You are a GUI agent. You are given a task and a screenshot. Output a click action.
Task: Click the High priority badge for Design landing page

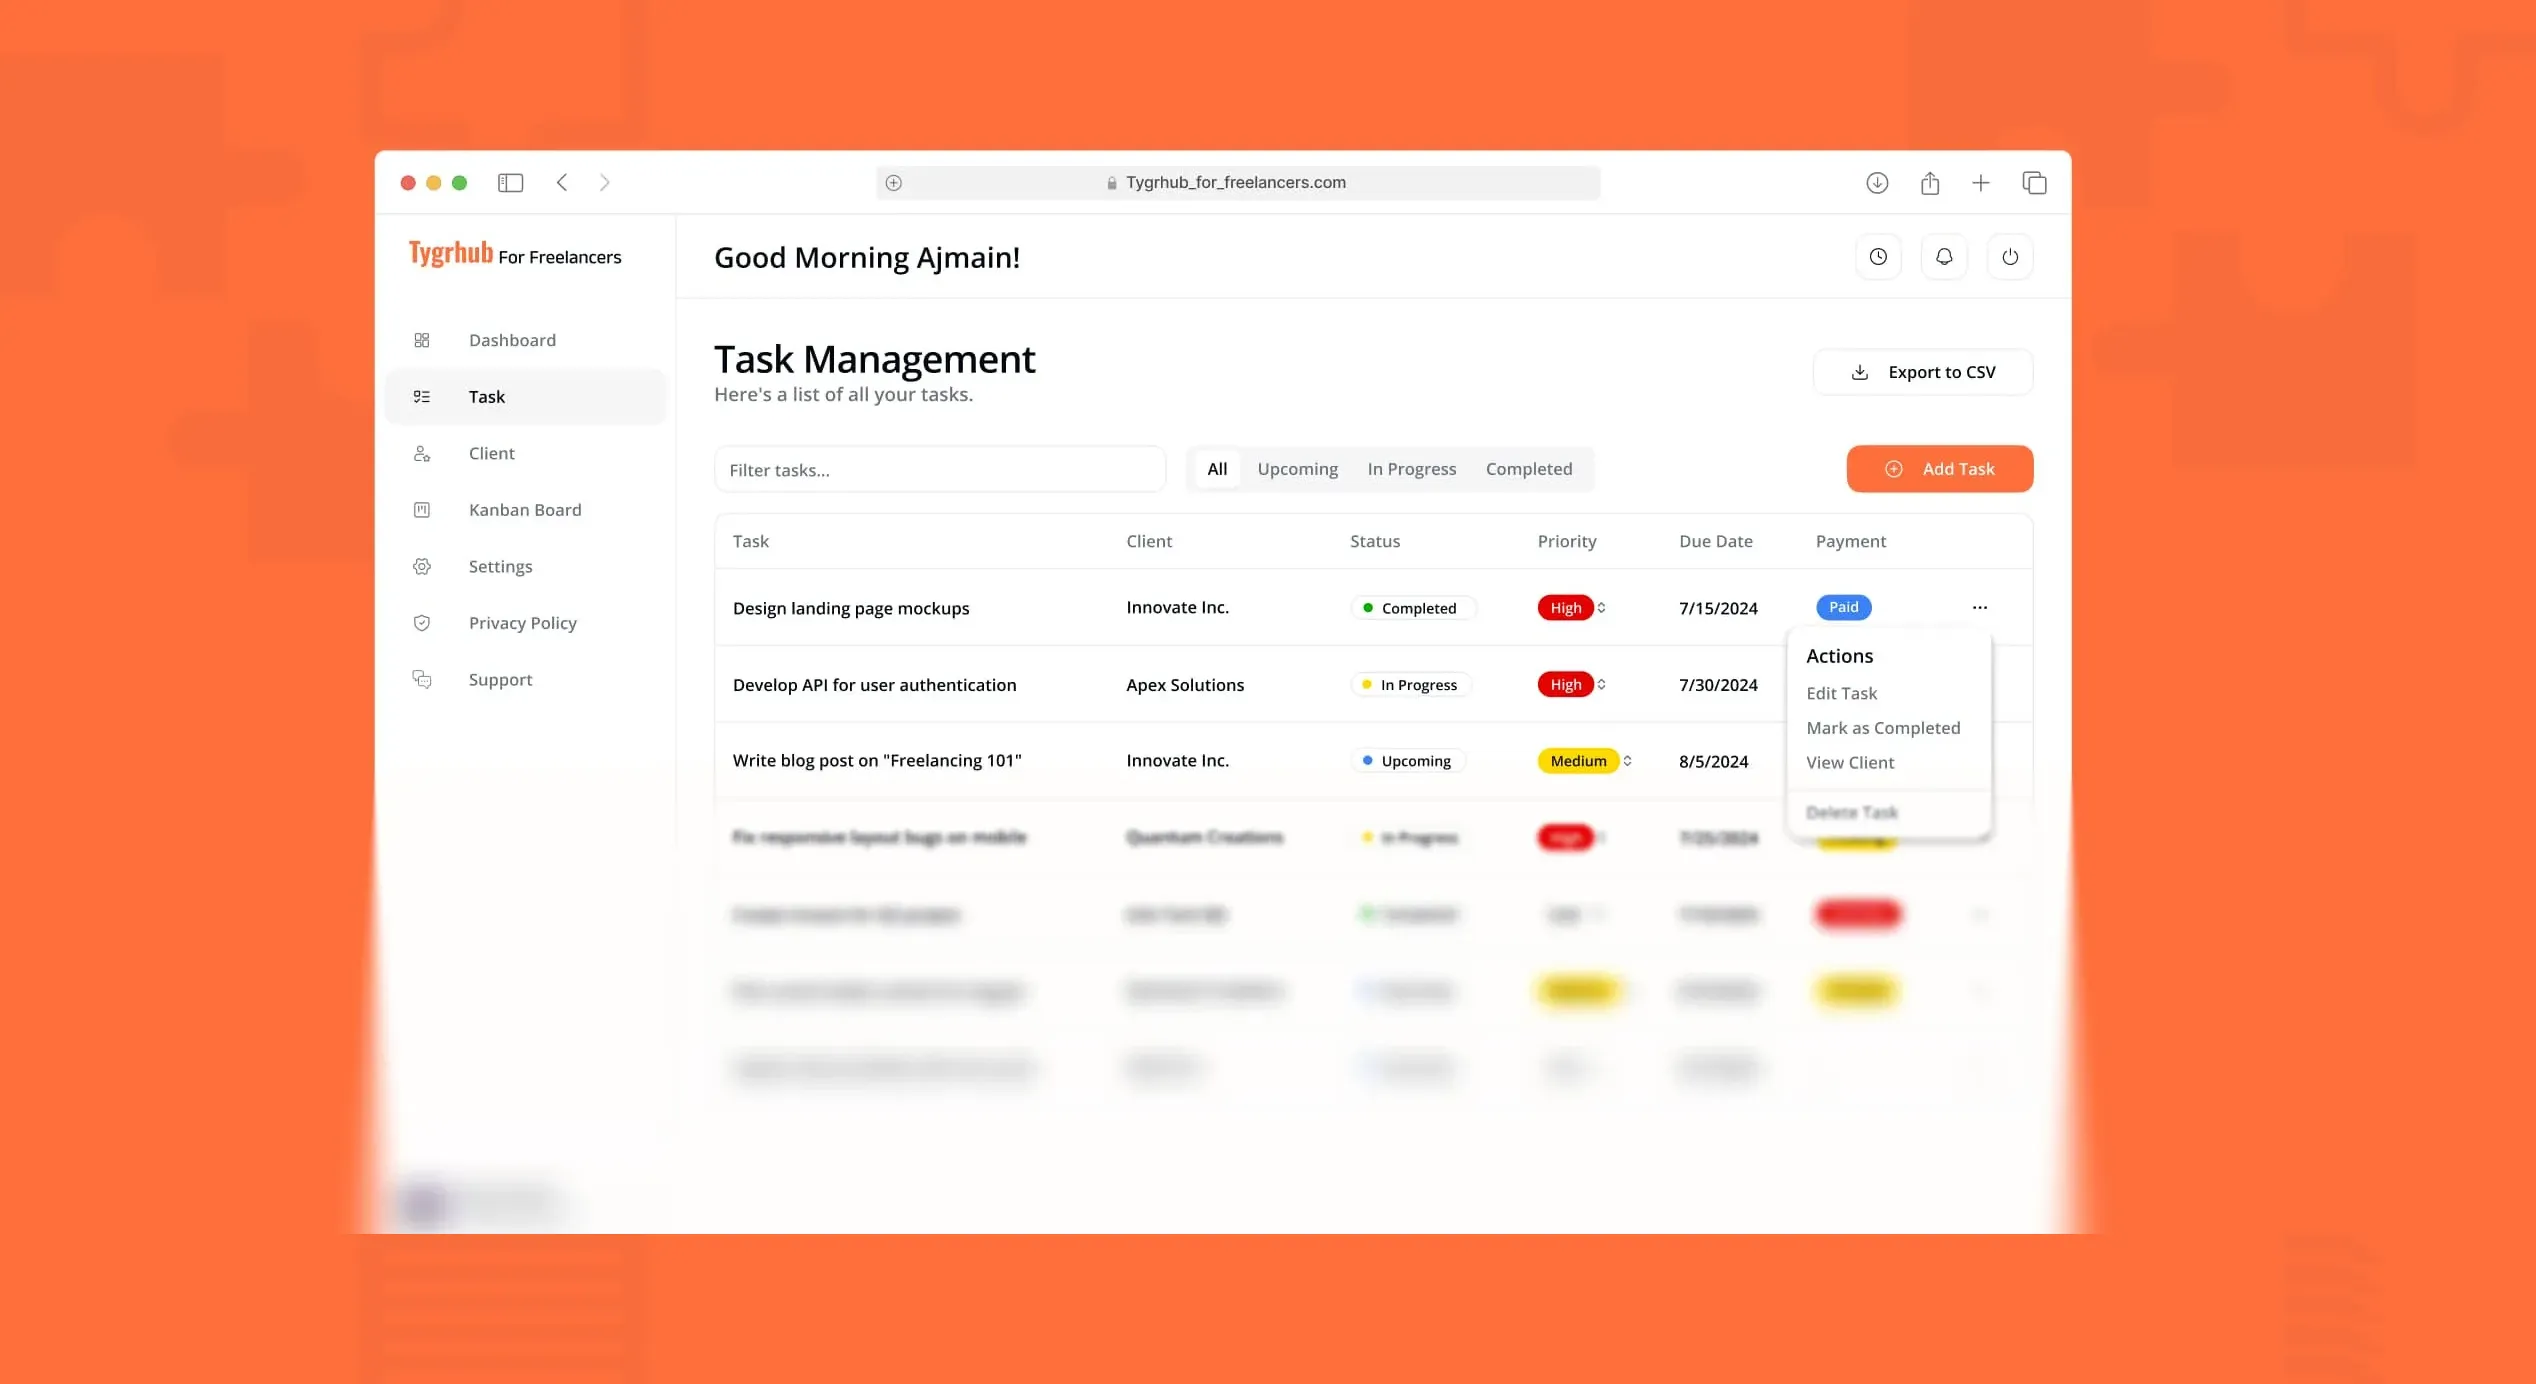[x=1565, y=608]
